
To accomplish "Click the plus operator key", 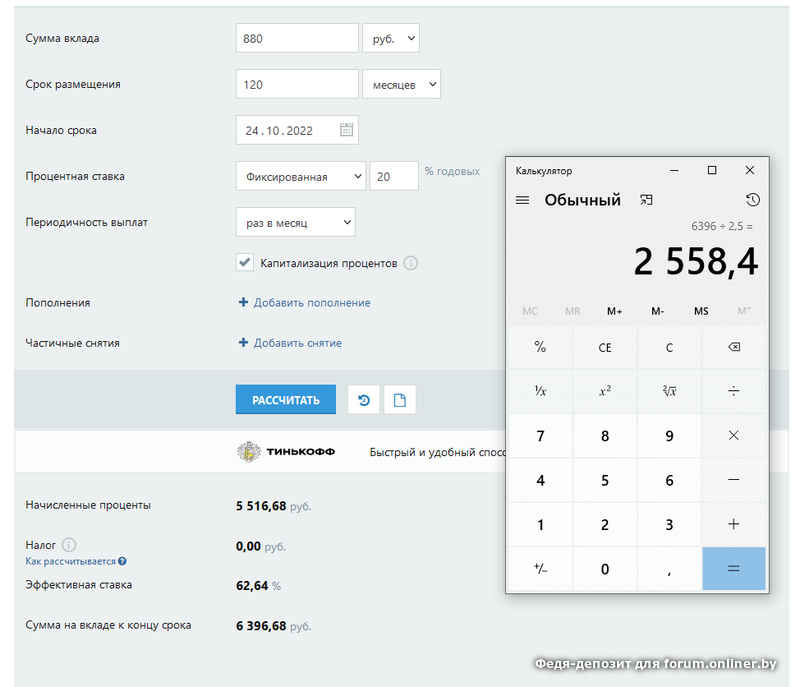I will coord(734,524).
